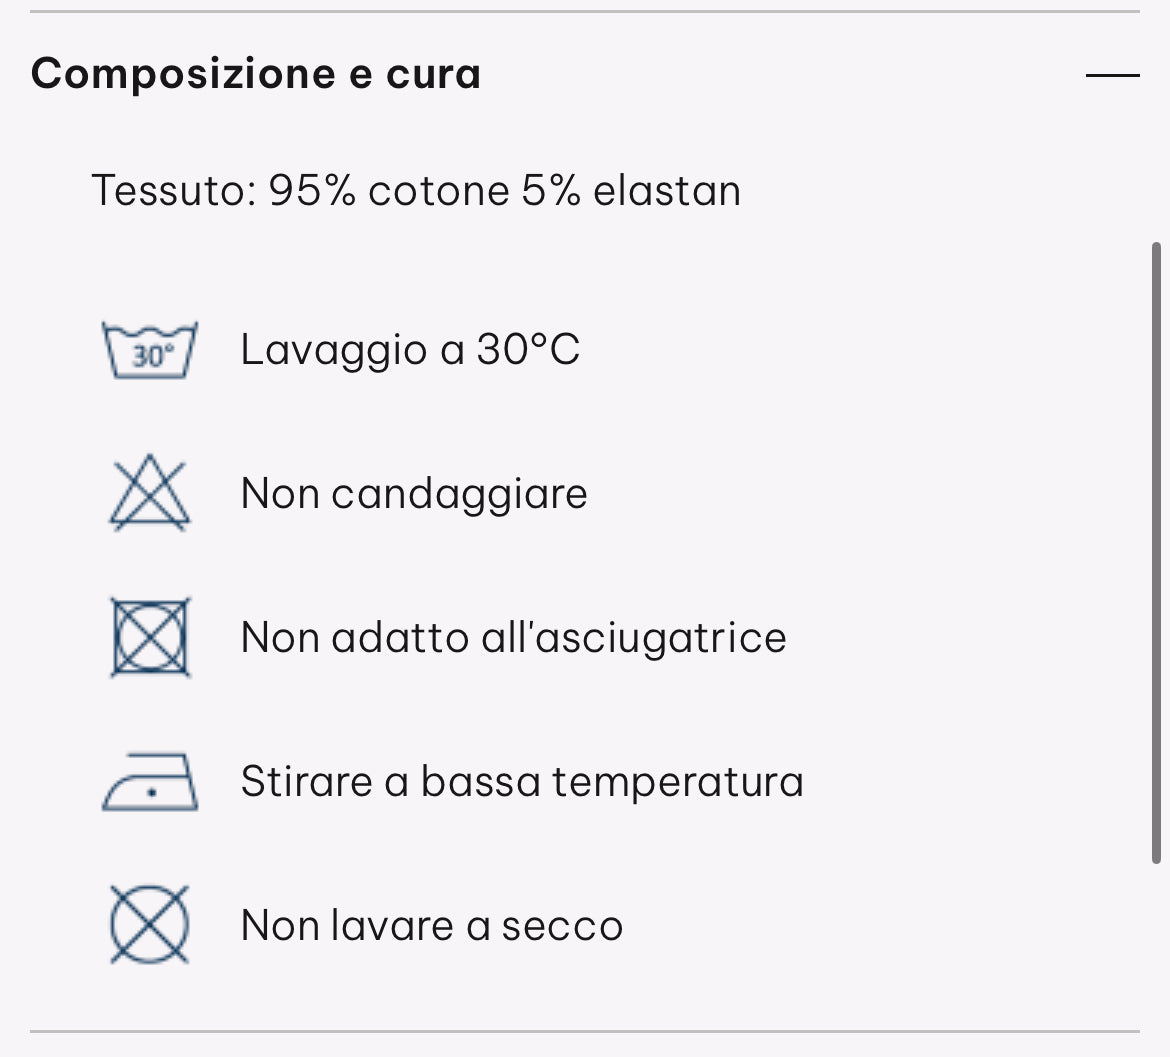Select the Non candaggiare label
1170x1057 pixels.
414,494
